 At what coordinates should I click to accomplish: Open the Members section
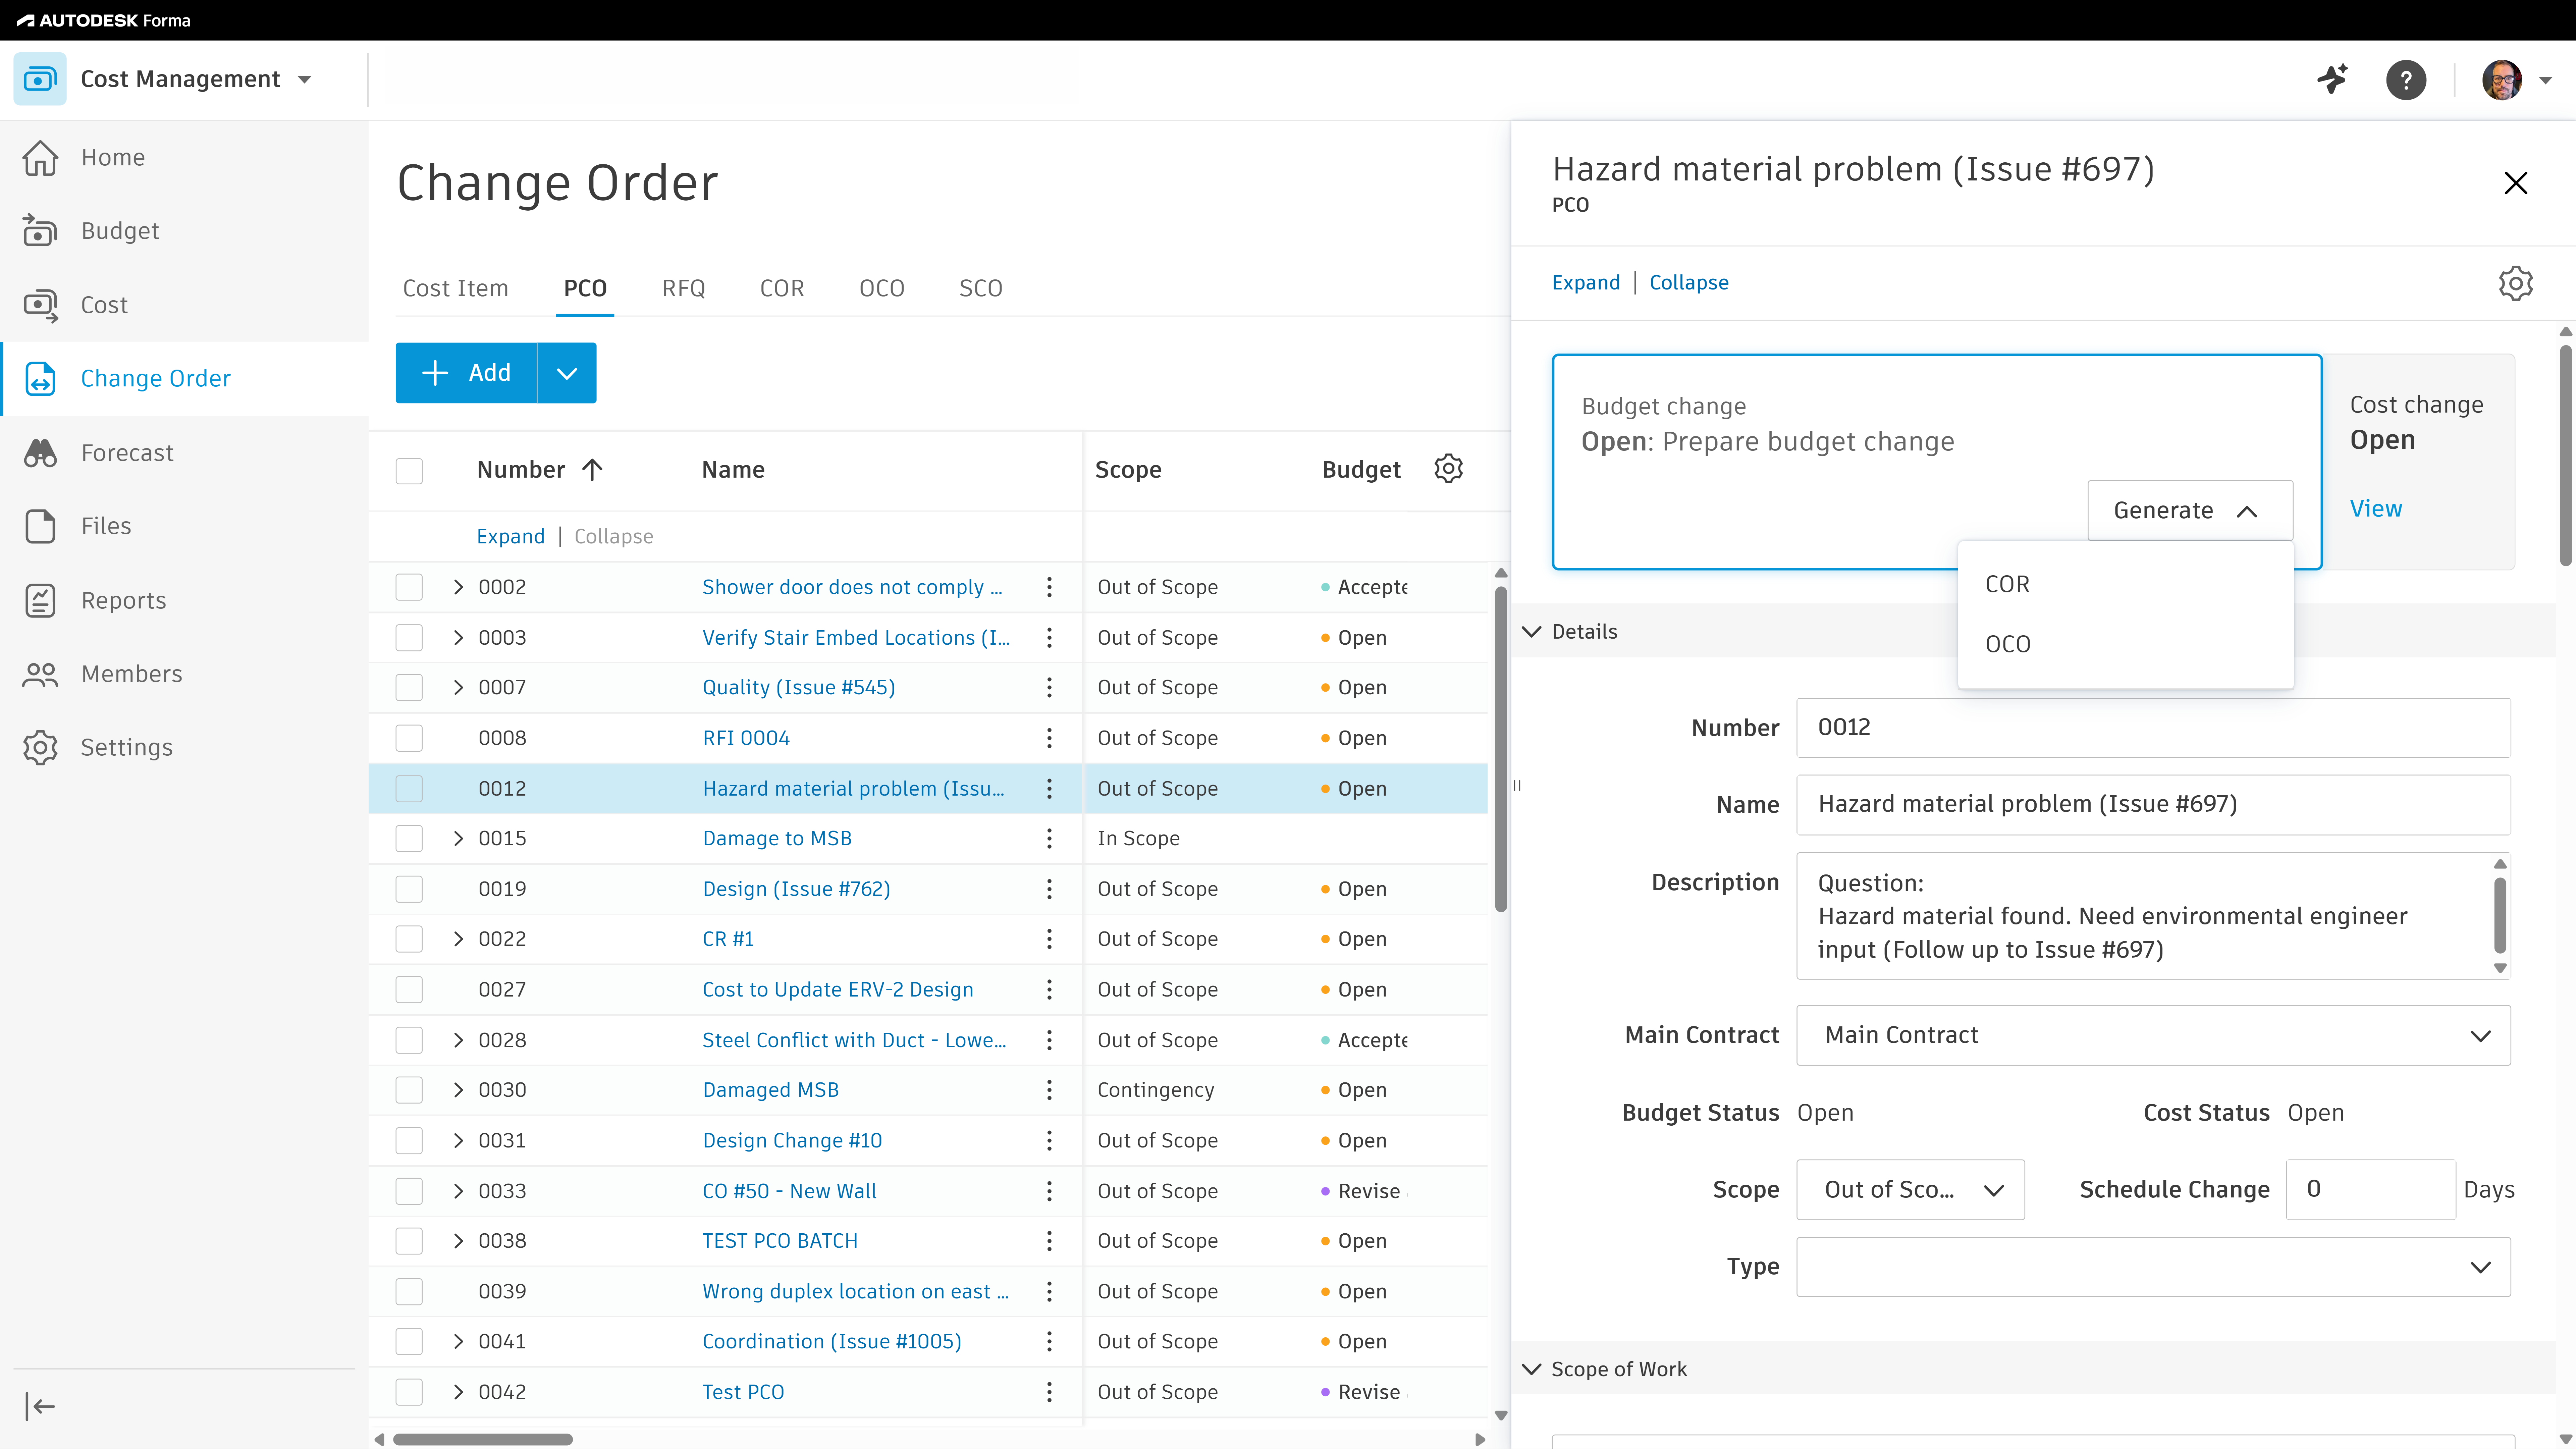pos(131,673)
